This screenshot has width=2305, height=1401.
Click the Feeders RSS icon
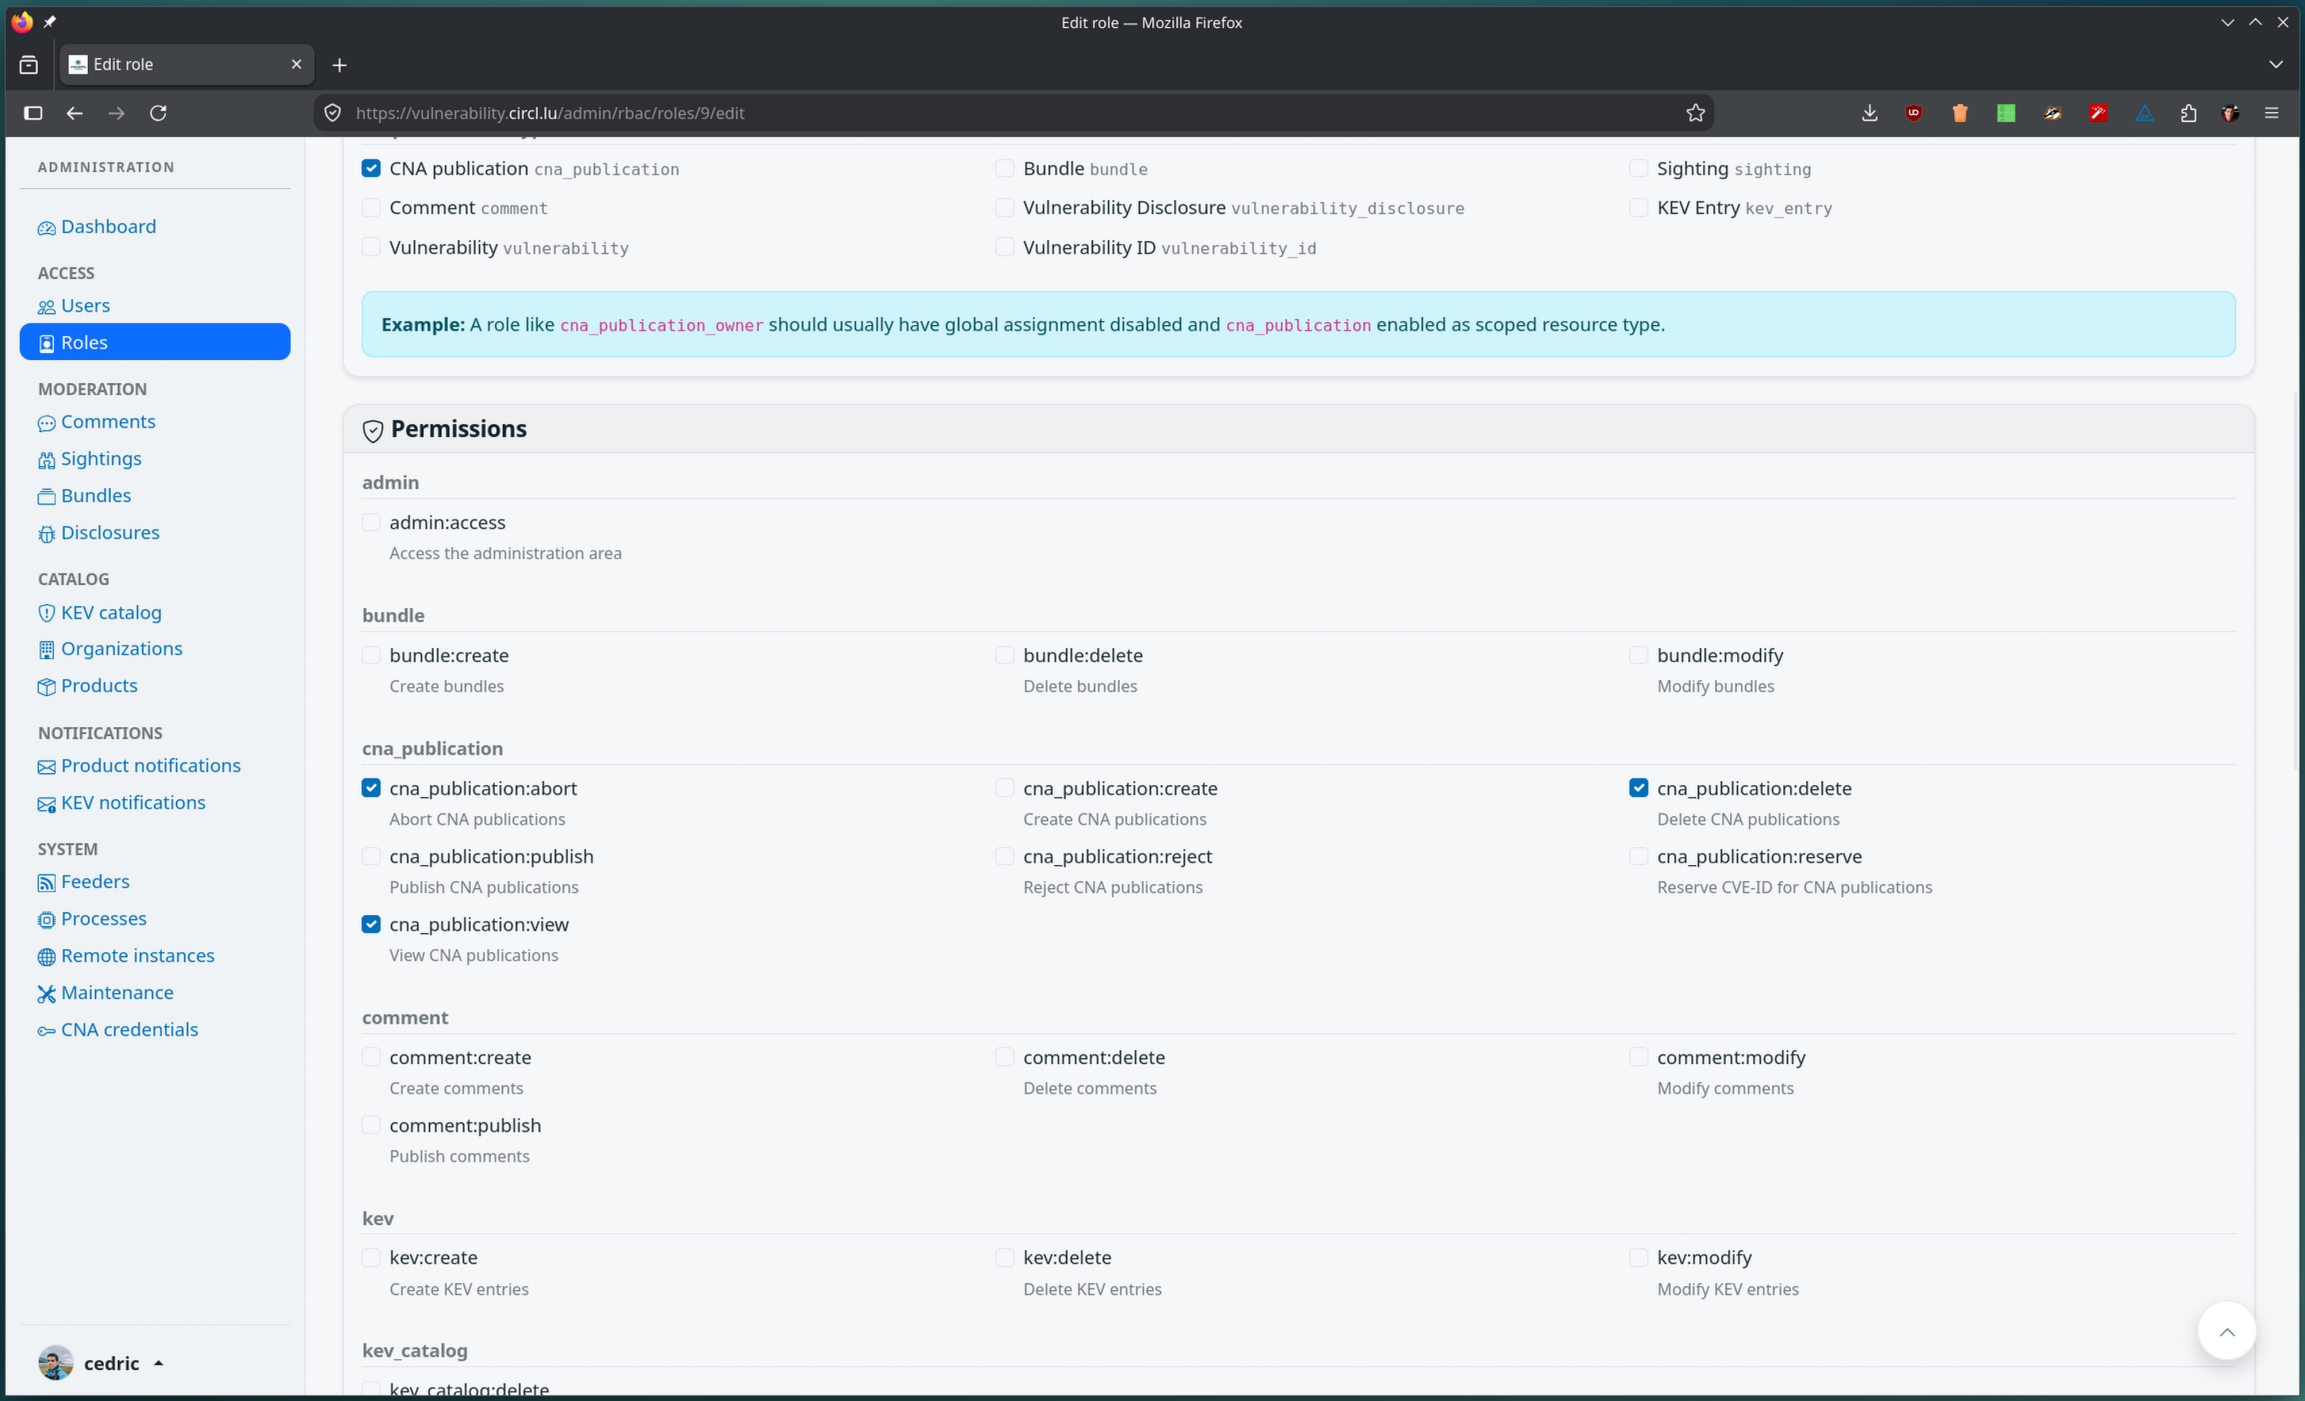point(46,883)
